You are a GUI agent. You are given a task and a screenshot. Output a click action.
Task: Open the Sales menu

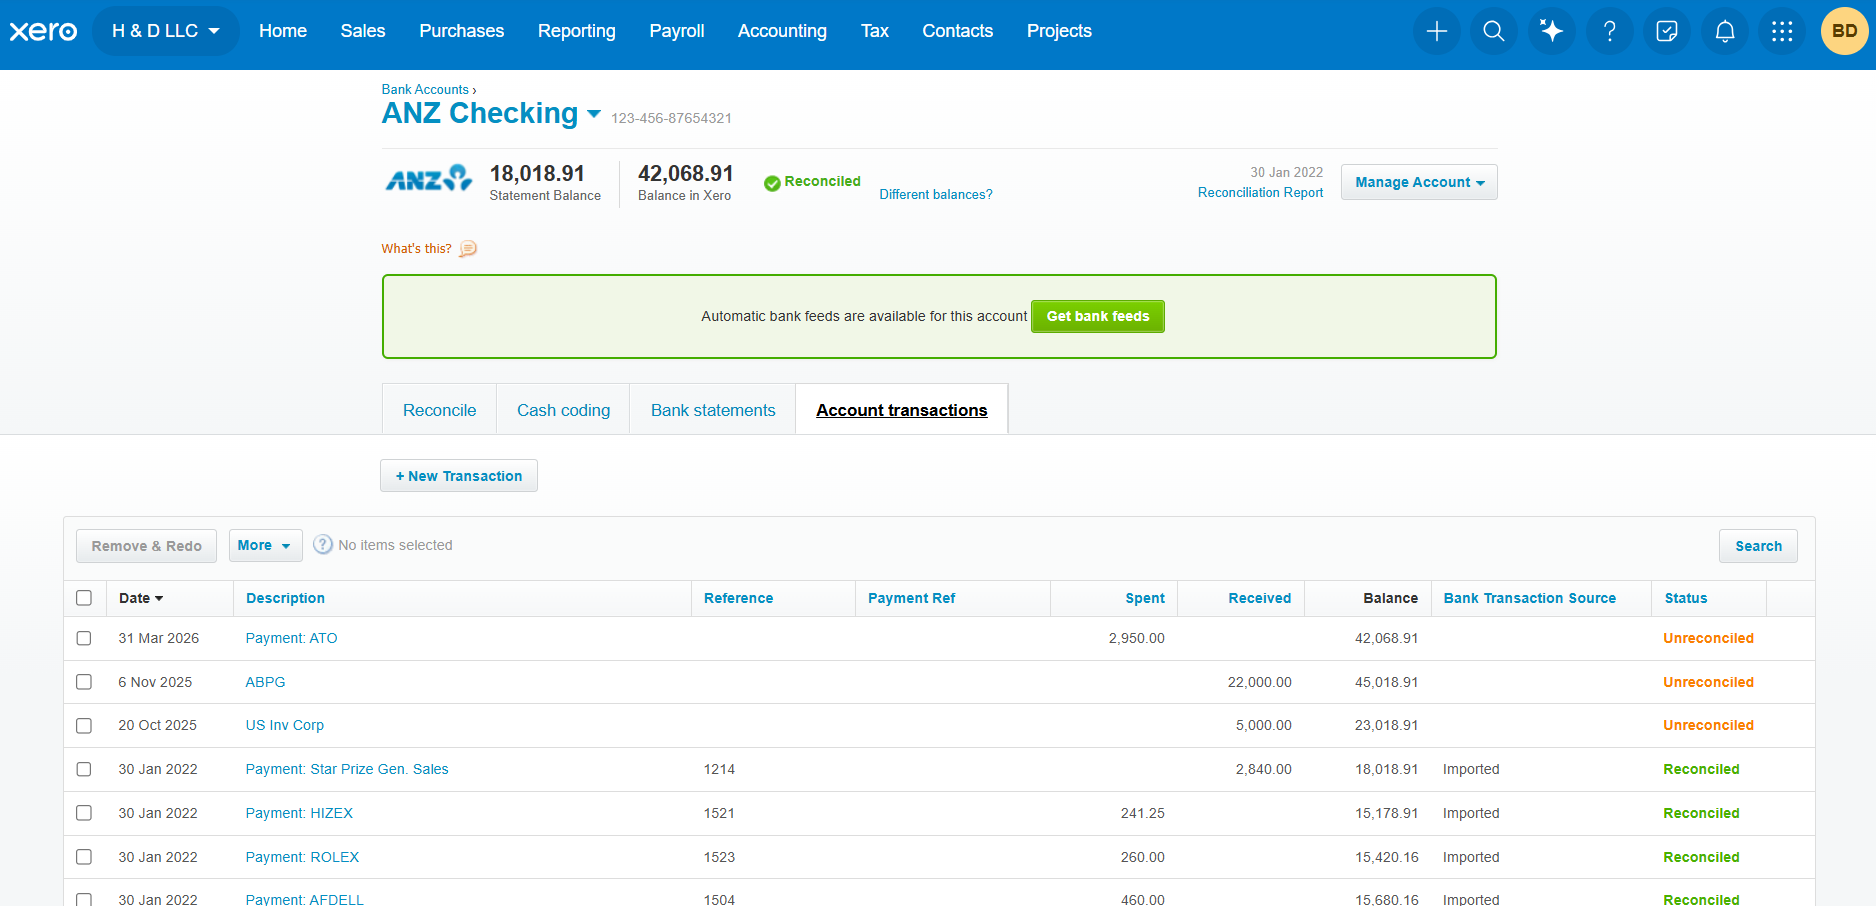pos(363,31)
